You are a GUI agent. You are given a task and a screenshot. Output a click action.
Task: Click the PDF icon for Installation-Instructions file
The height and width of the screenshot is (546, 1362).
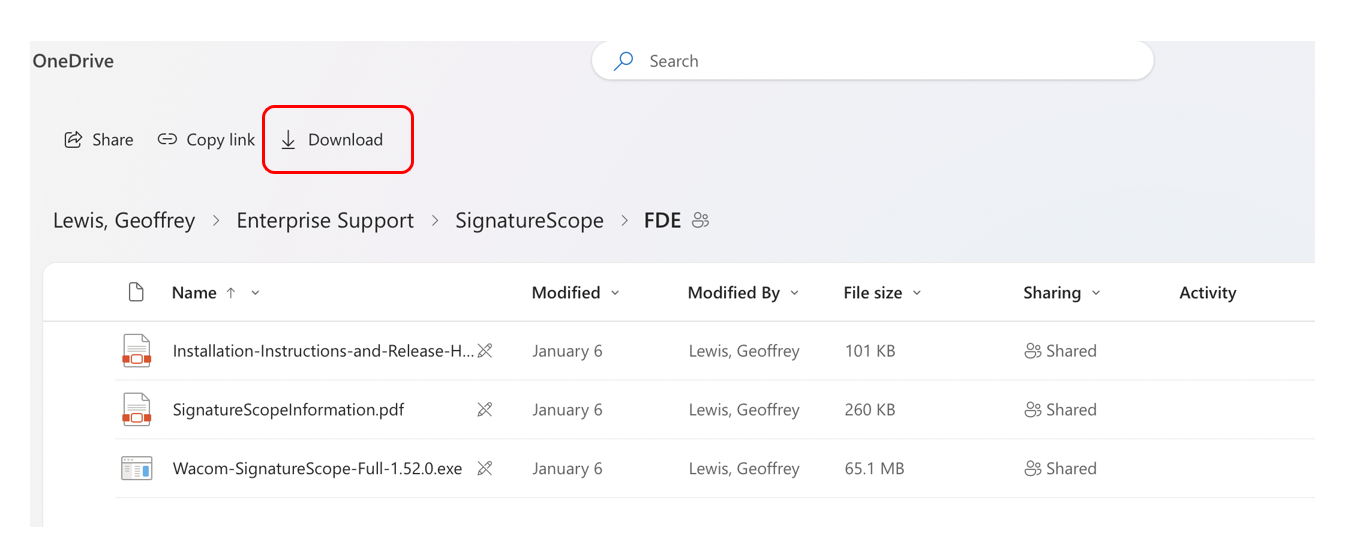[137, 351]
